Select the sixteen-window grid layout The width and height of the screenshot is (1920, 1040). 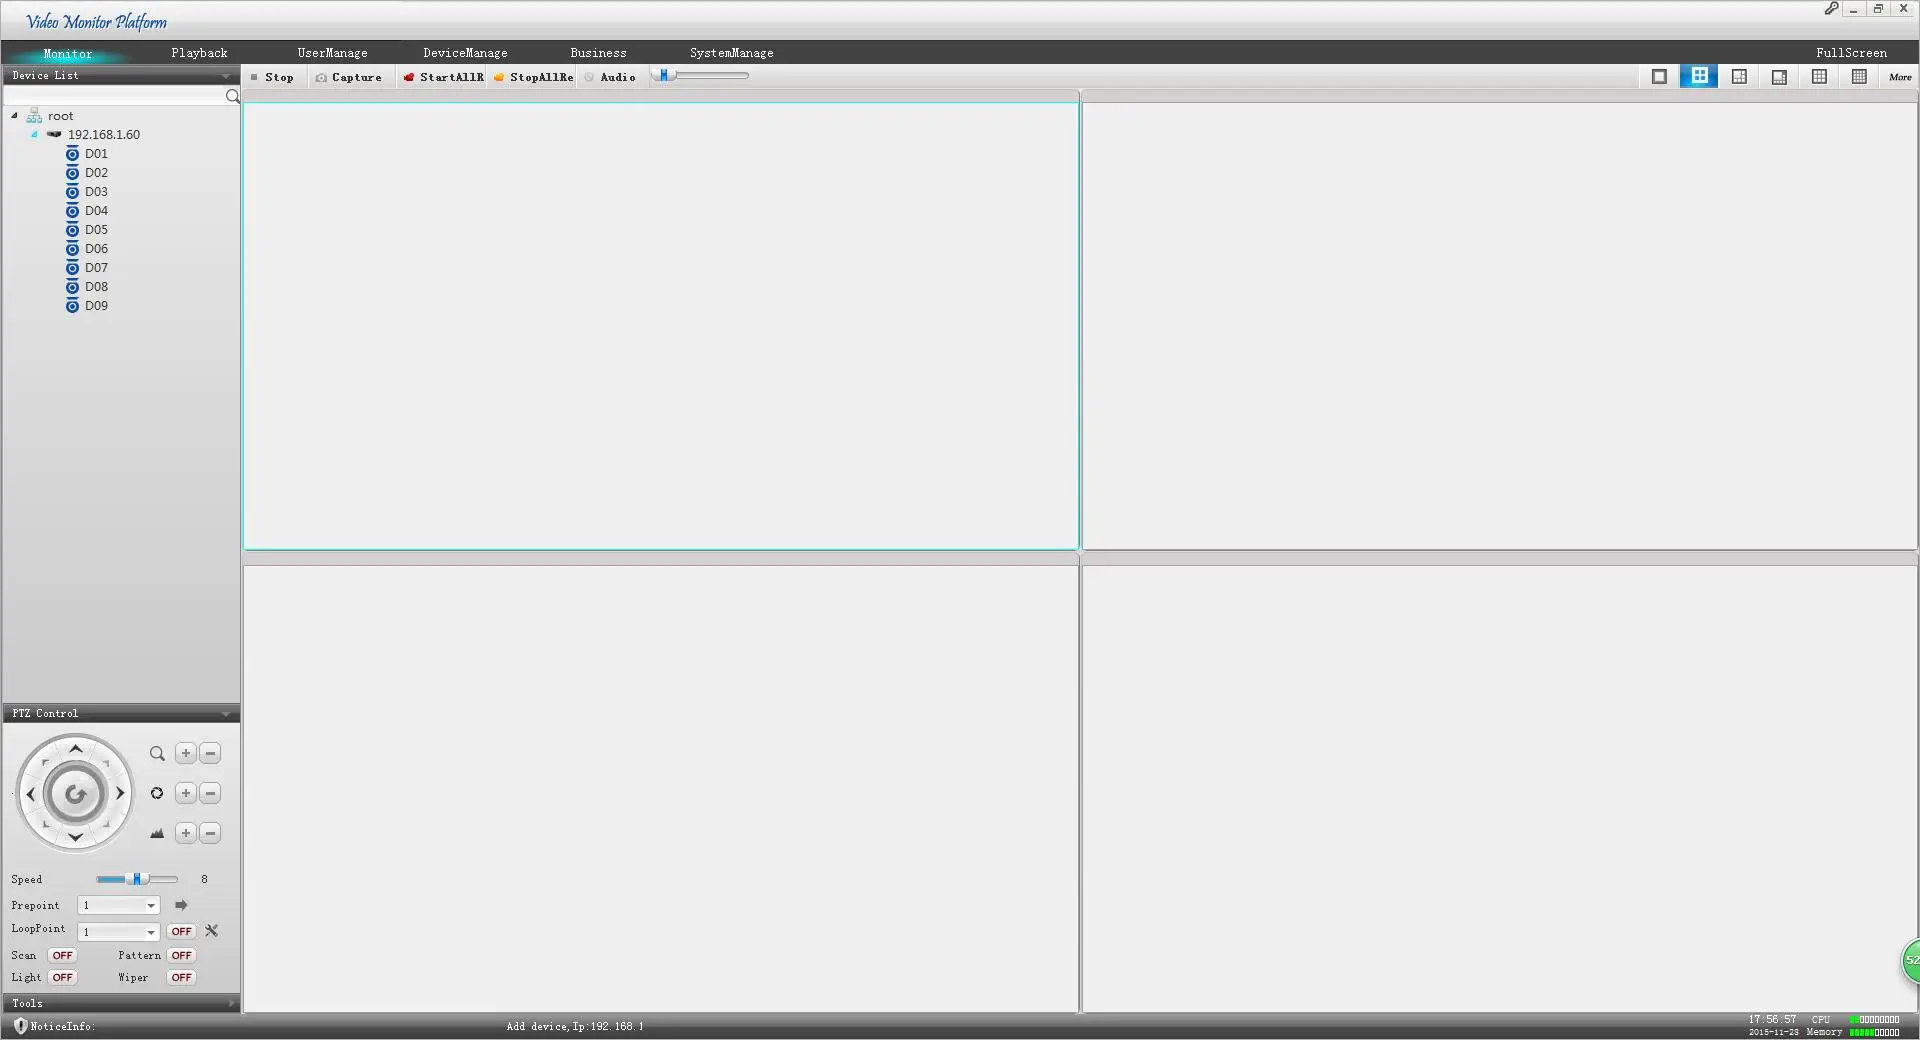tap(1859, 77)
